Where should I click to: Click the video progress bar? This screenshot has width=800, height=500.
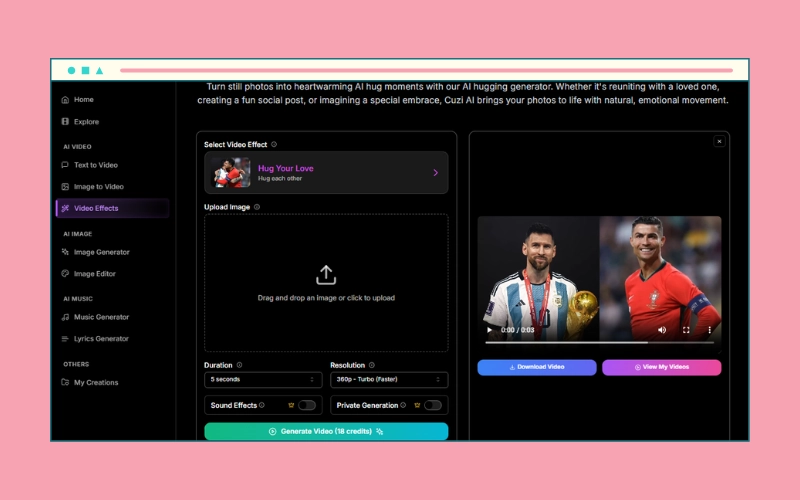point(599,343)
